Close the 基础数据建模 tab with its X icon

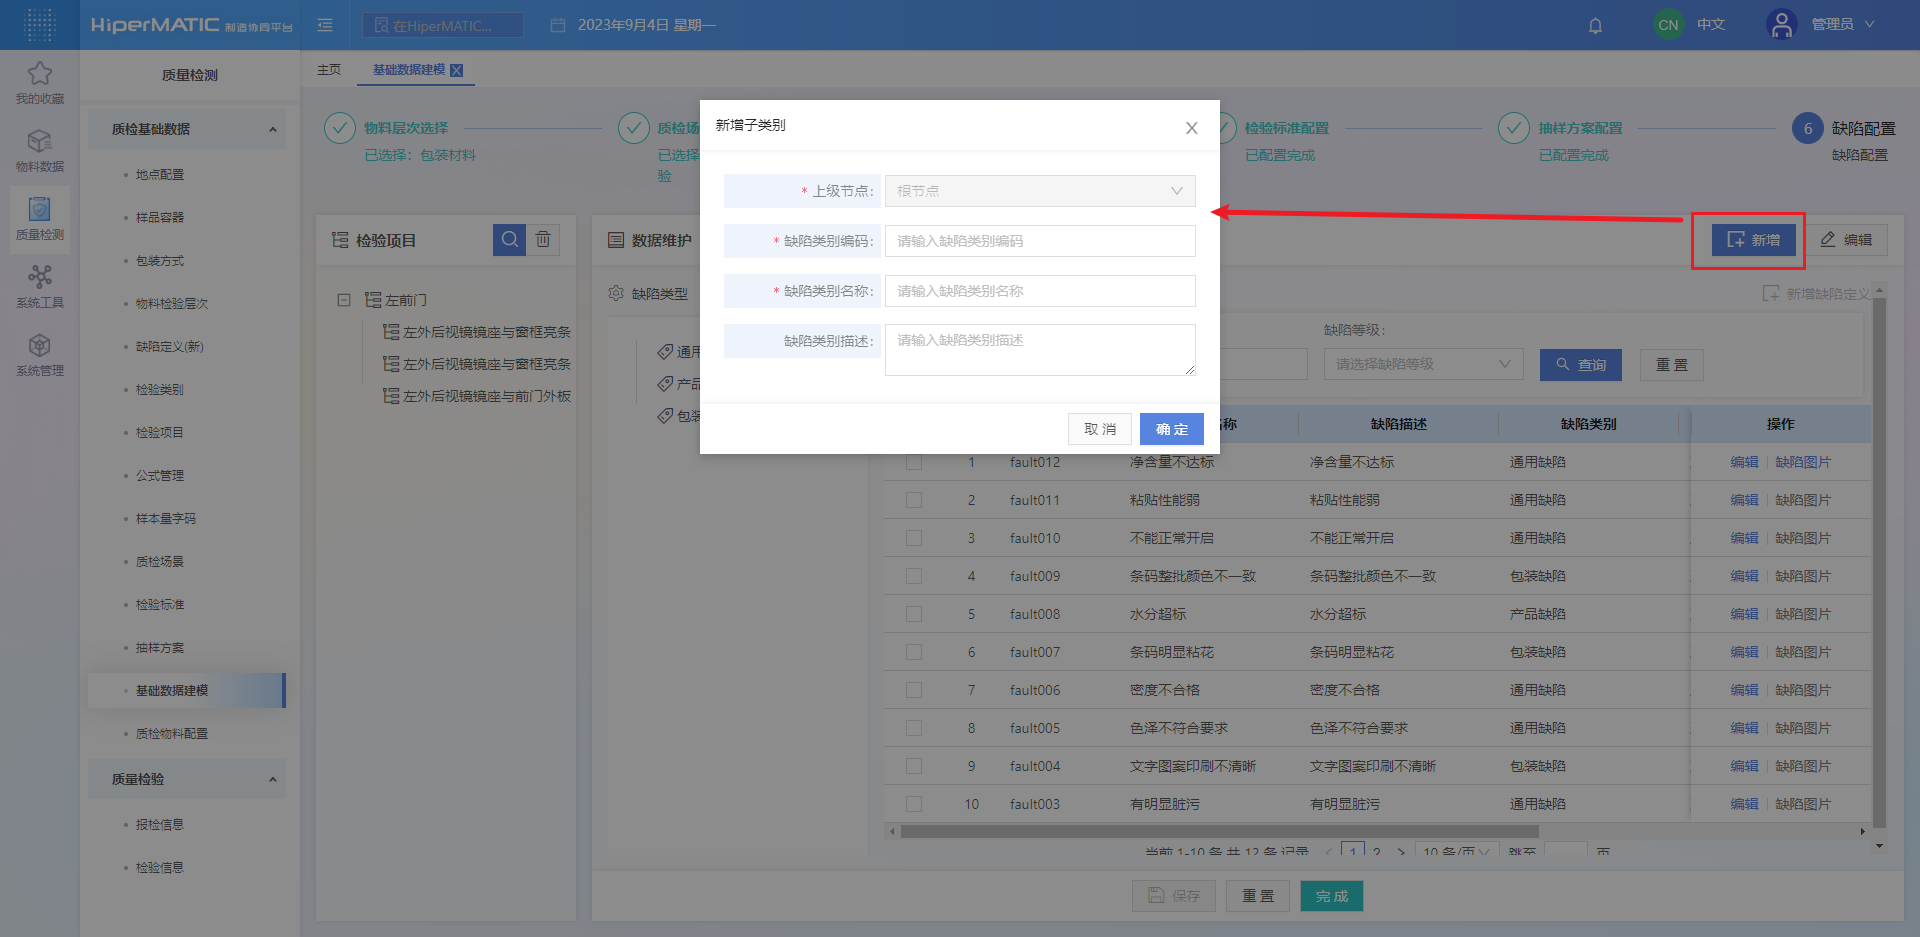[x=456, y=70]
